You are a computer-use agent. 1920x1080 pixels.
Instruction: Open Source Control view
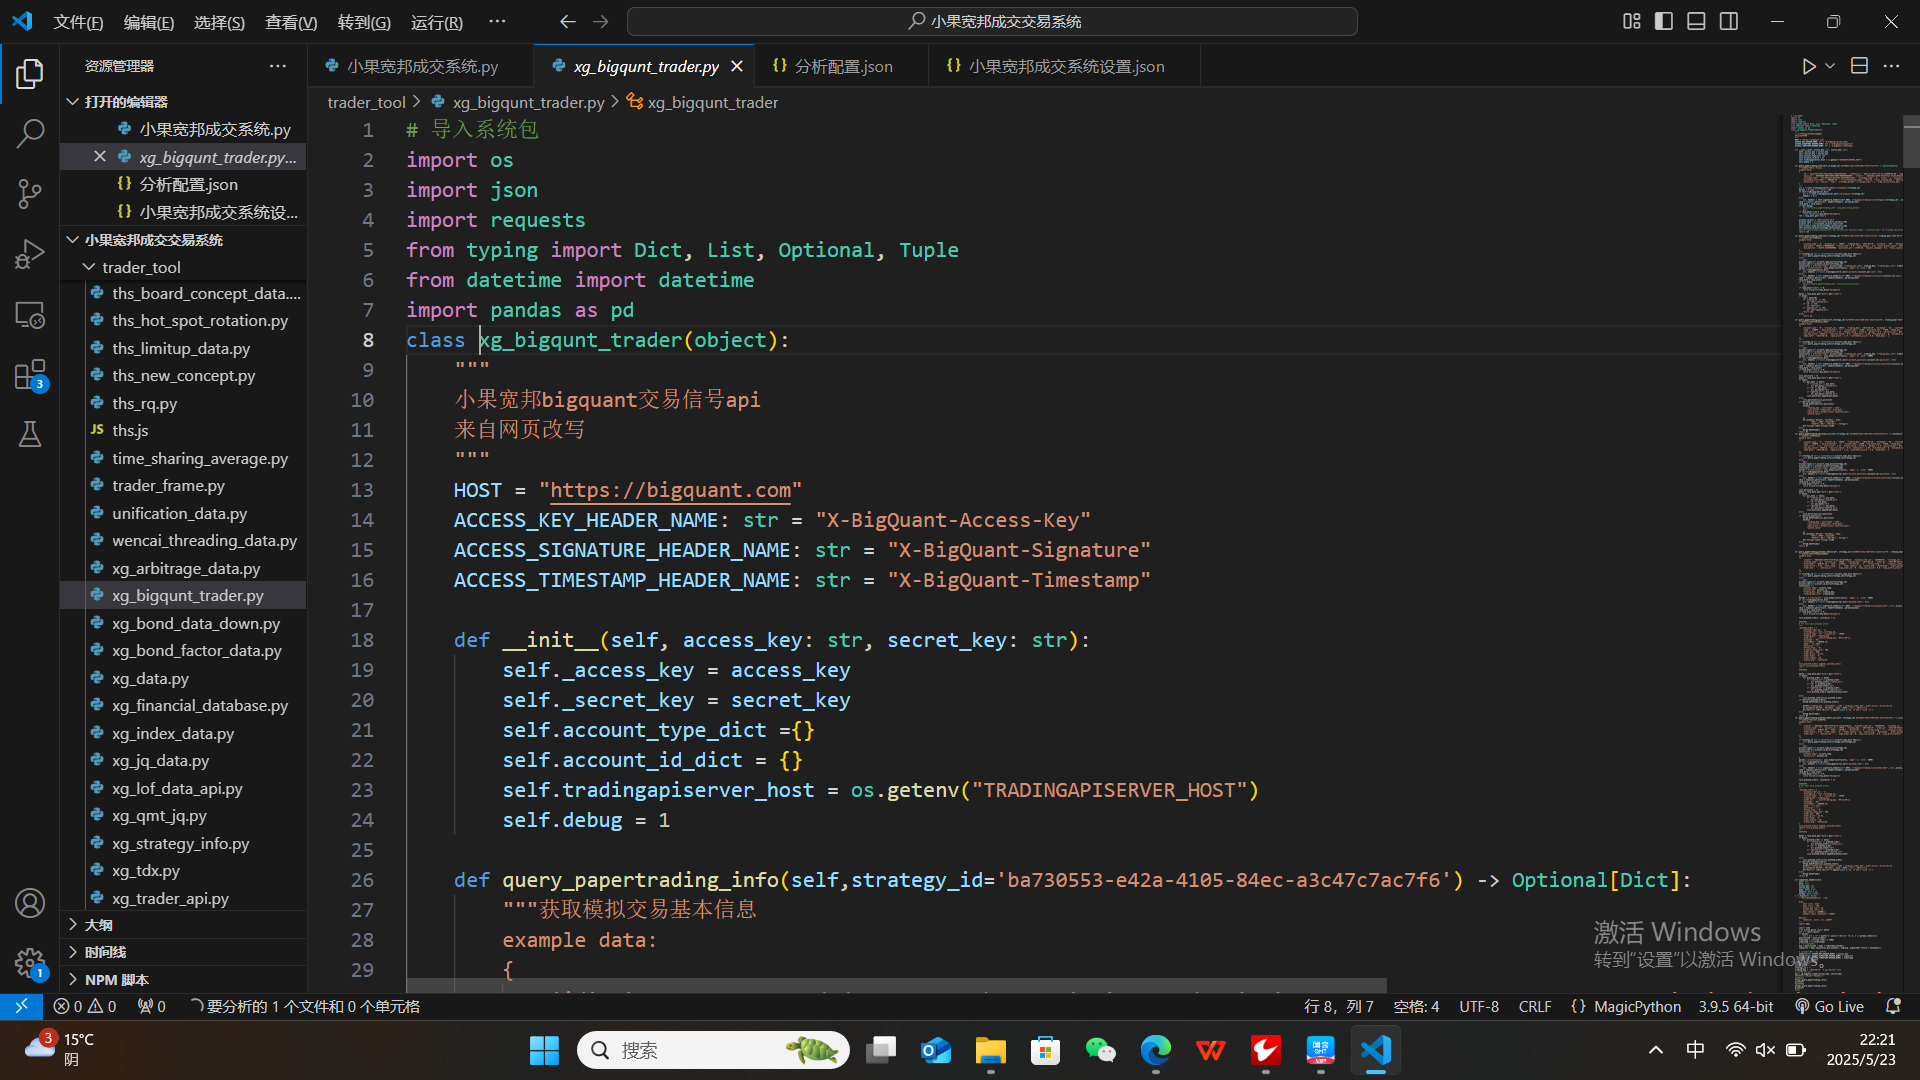tap(30, 194)
